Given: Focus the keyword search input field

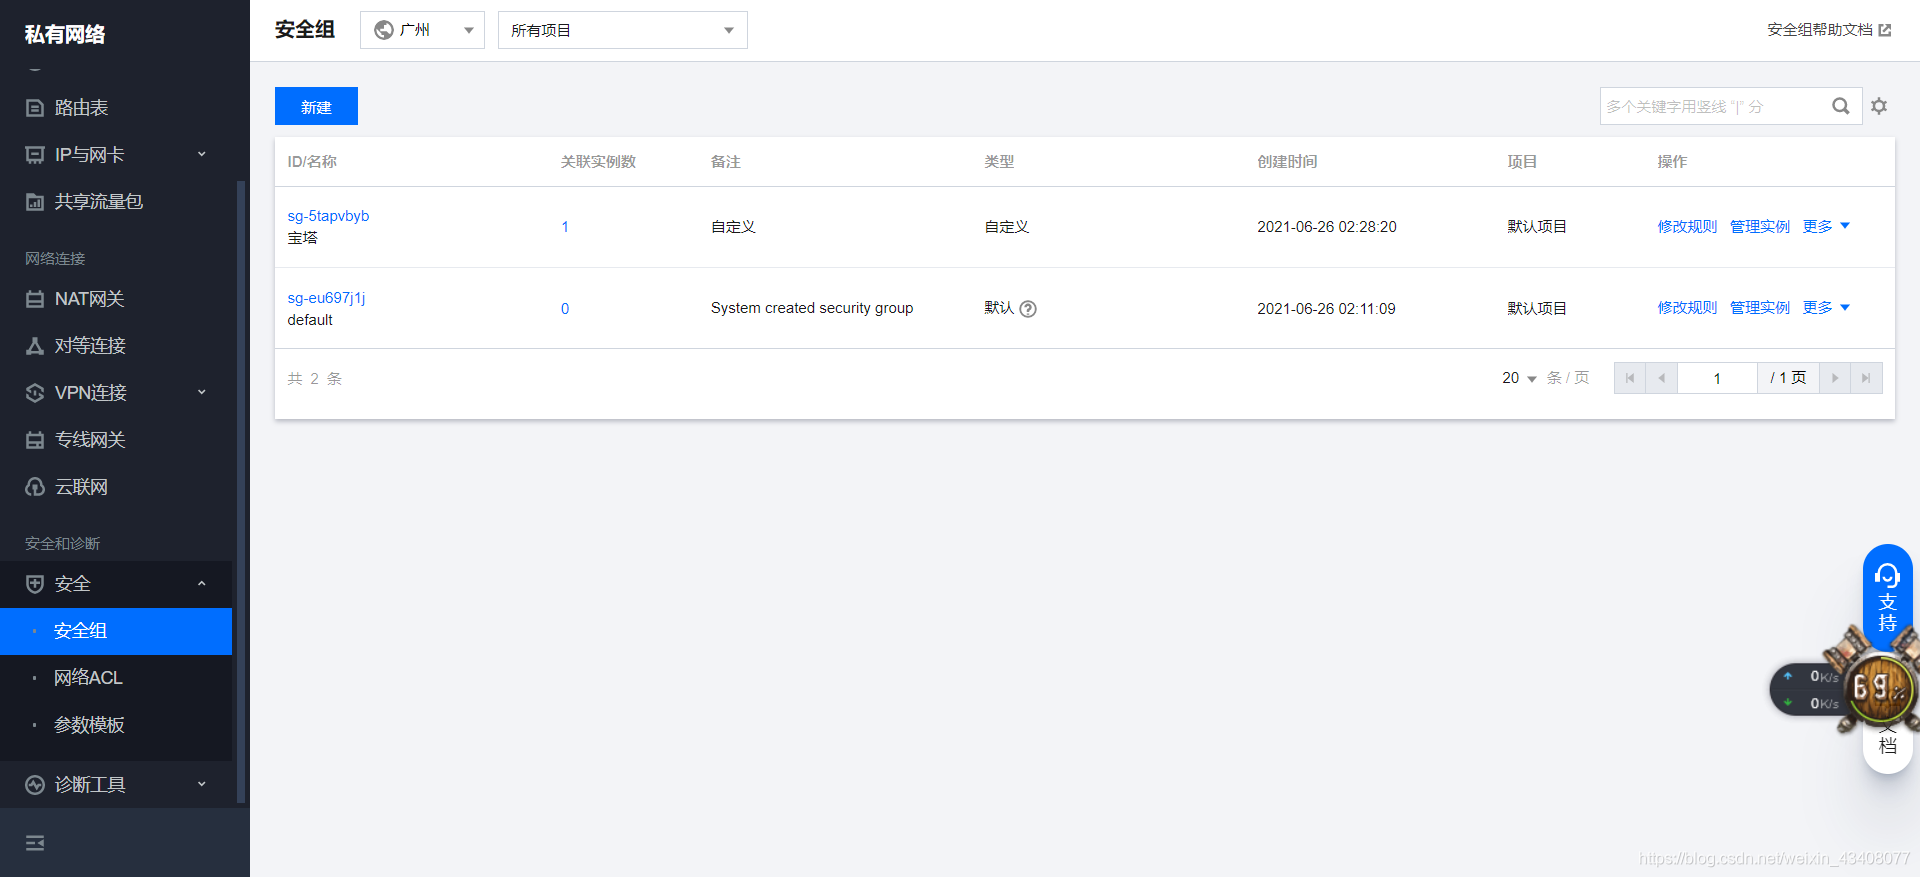Looking at the screenshot, I should click(x=1715, y=106).
